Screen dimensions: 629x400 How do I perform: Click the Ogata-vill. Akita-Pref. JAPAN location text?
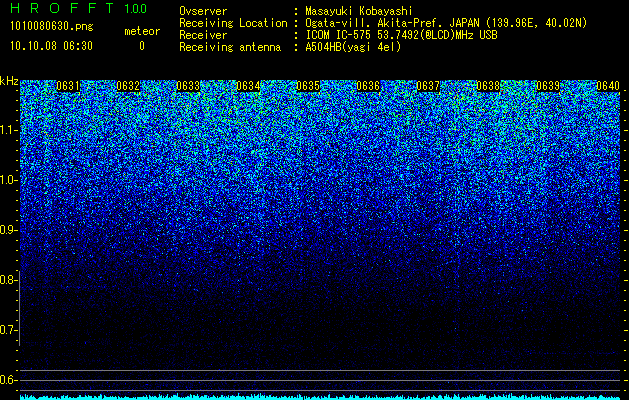click(x=446, y=23)
